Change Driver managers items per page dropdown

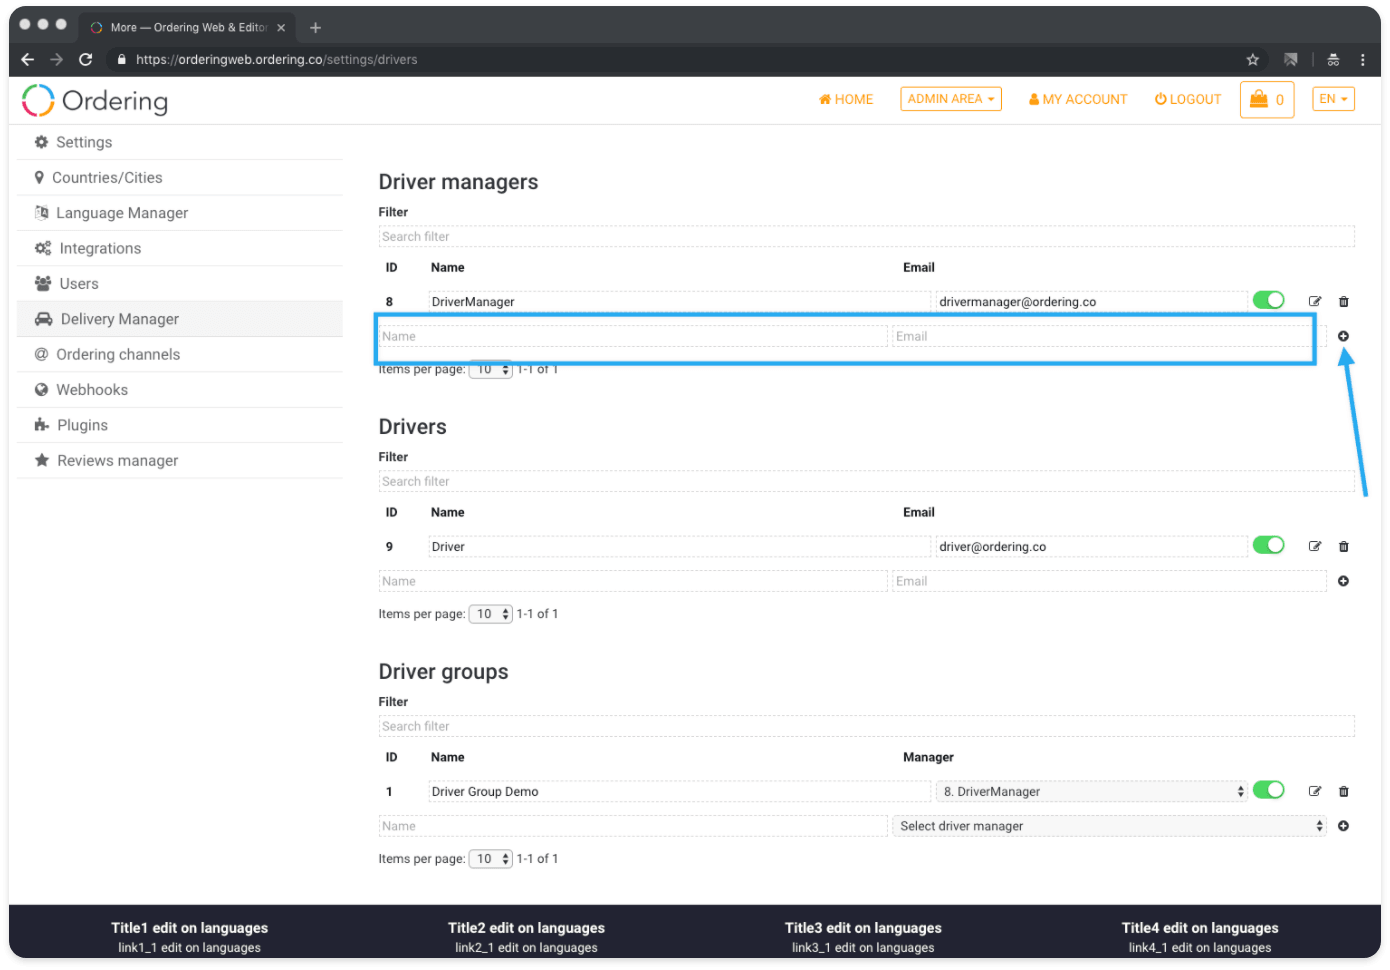point(490,369)
